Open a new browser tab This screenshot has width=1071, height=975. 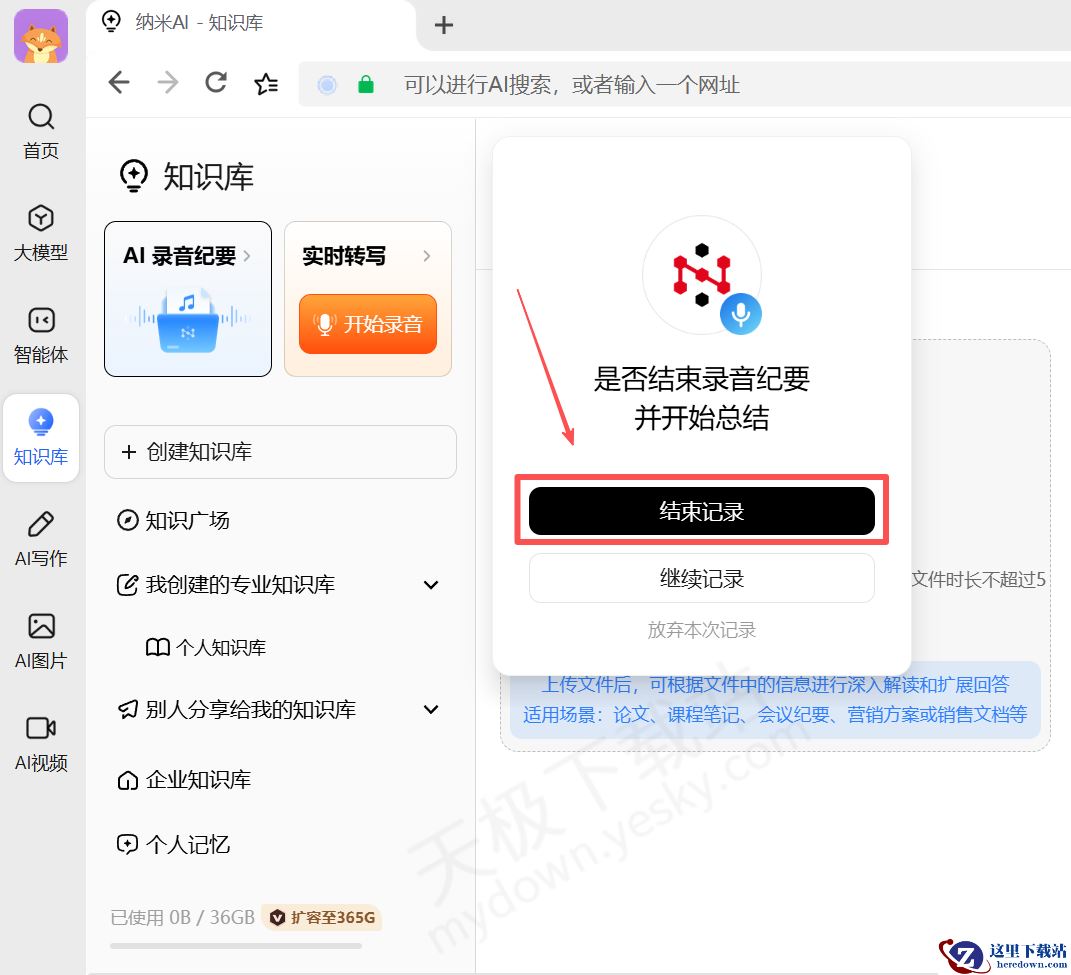[x=443, y=26]
